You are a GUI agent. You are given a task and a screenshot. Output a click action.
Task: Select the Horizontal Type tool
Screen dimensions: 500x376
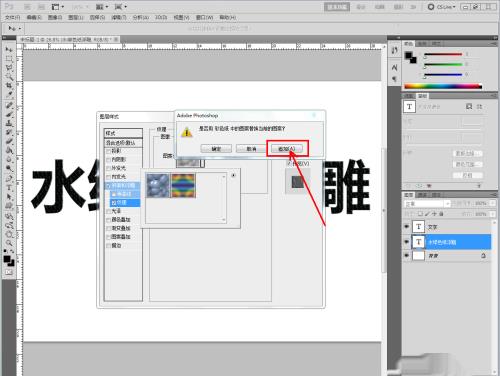tap(9, 188)
